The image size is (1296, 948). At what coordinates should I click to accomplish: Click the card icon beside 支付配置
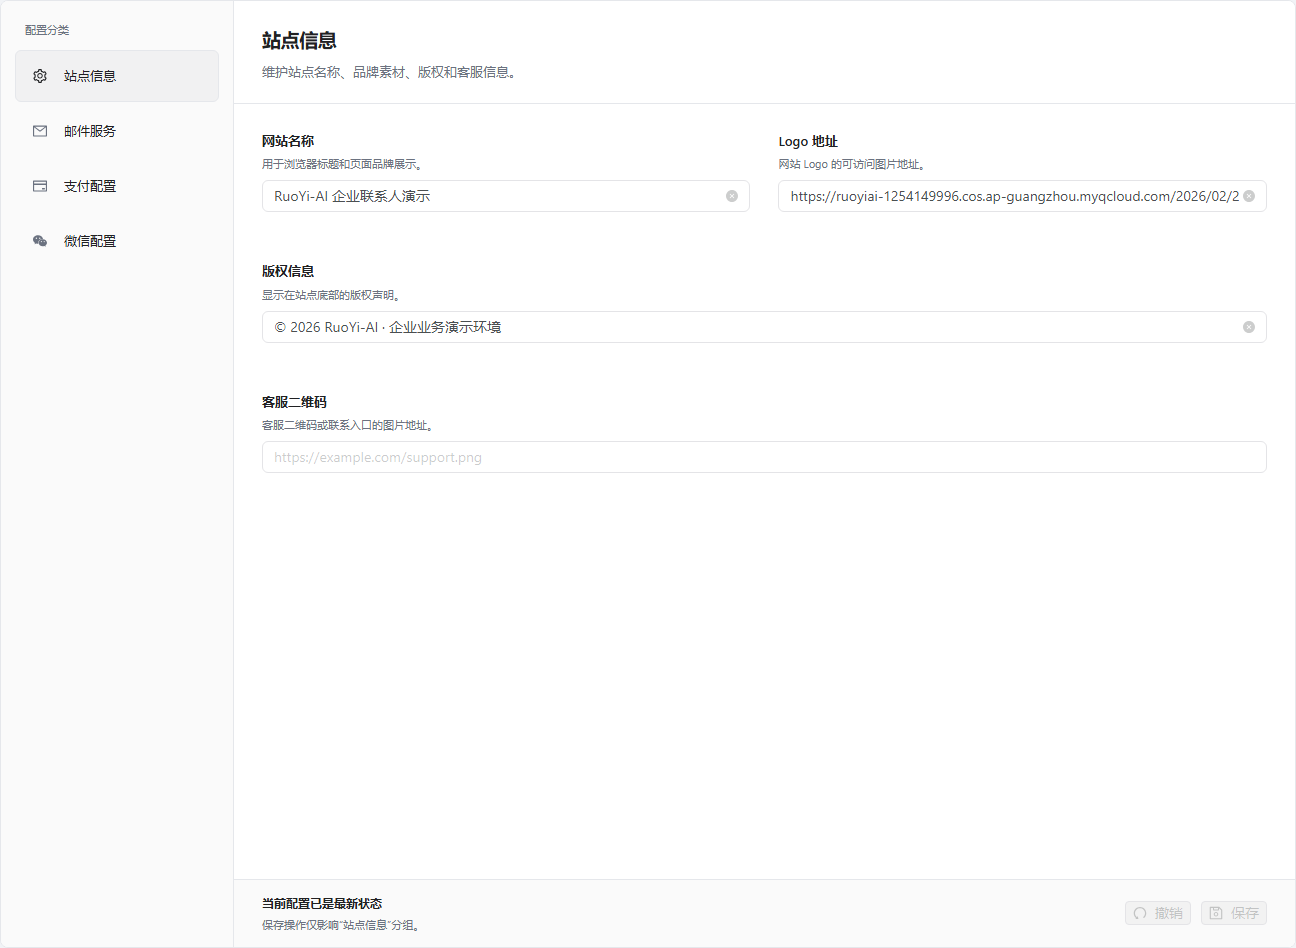(40, 186)
